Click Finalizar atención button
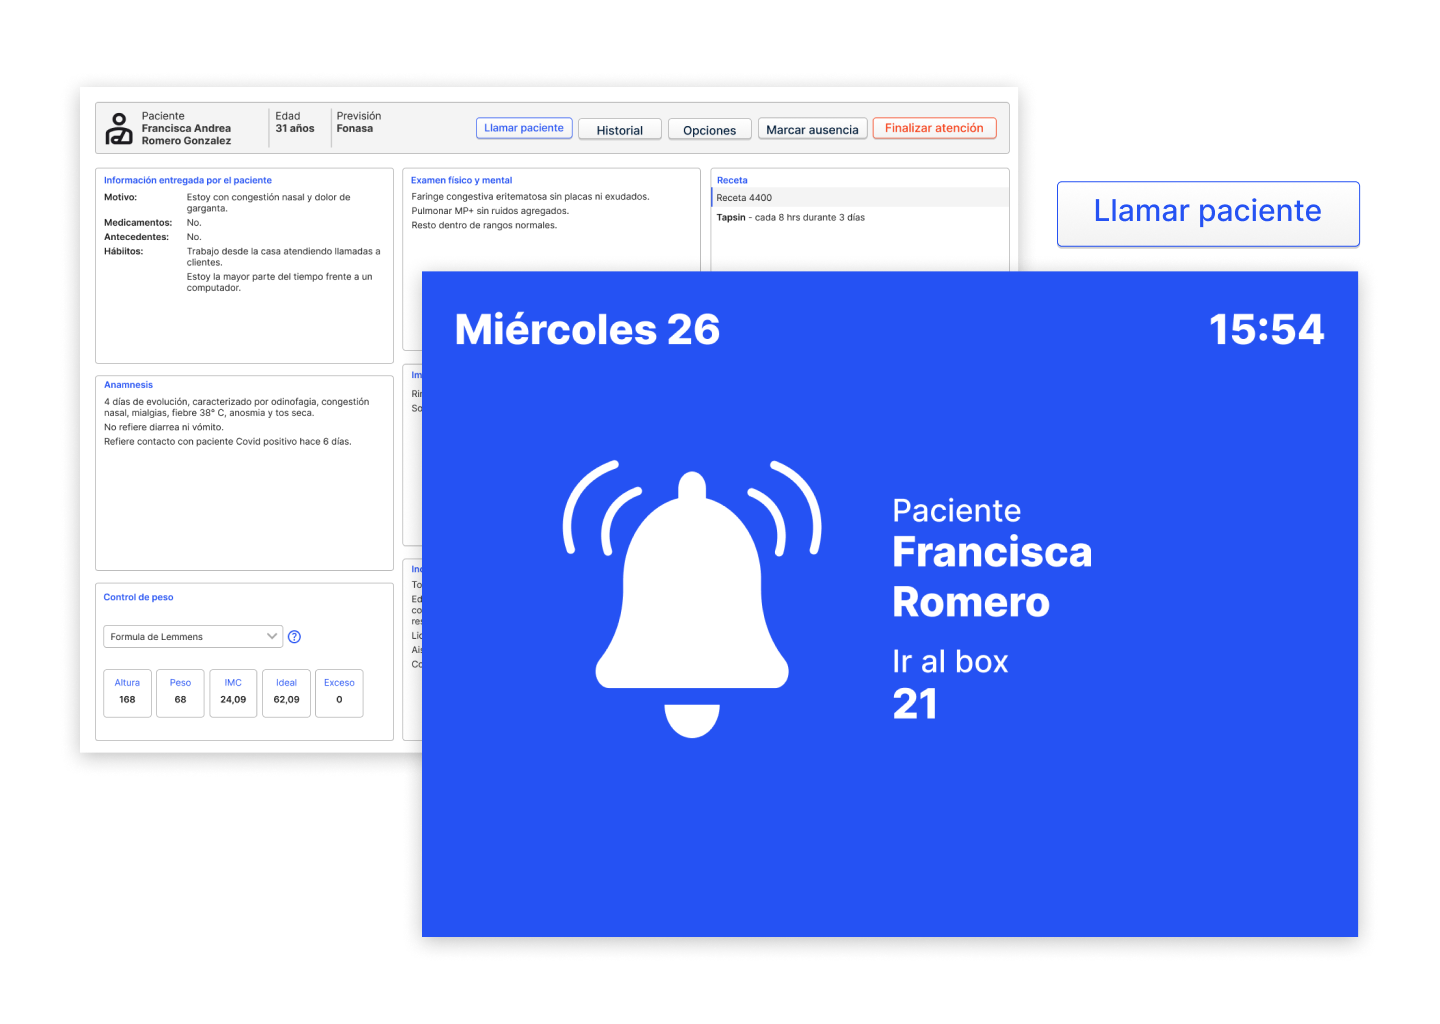 [x=934, y=128]
